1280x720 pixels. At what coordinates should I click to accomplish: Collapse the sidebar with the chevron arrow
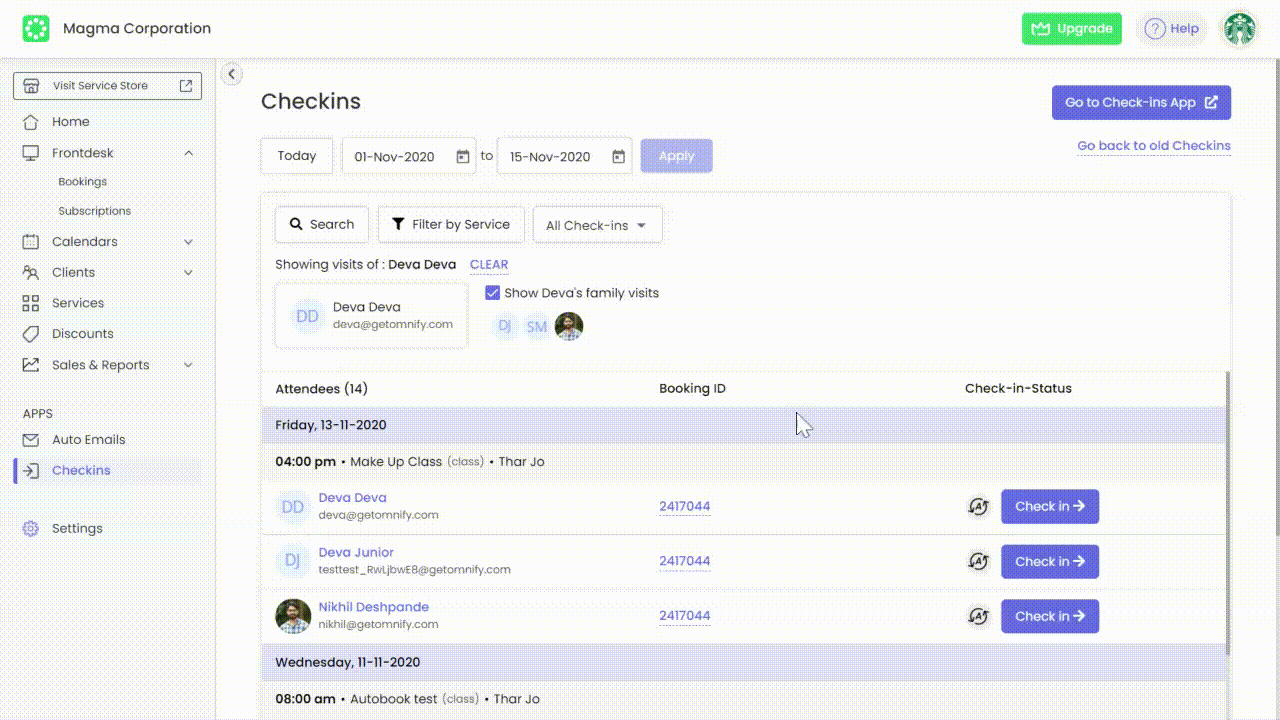(x=231, y=74)
